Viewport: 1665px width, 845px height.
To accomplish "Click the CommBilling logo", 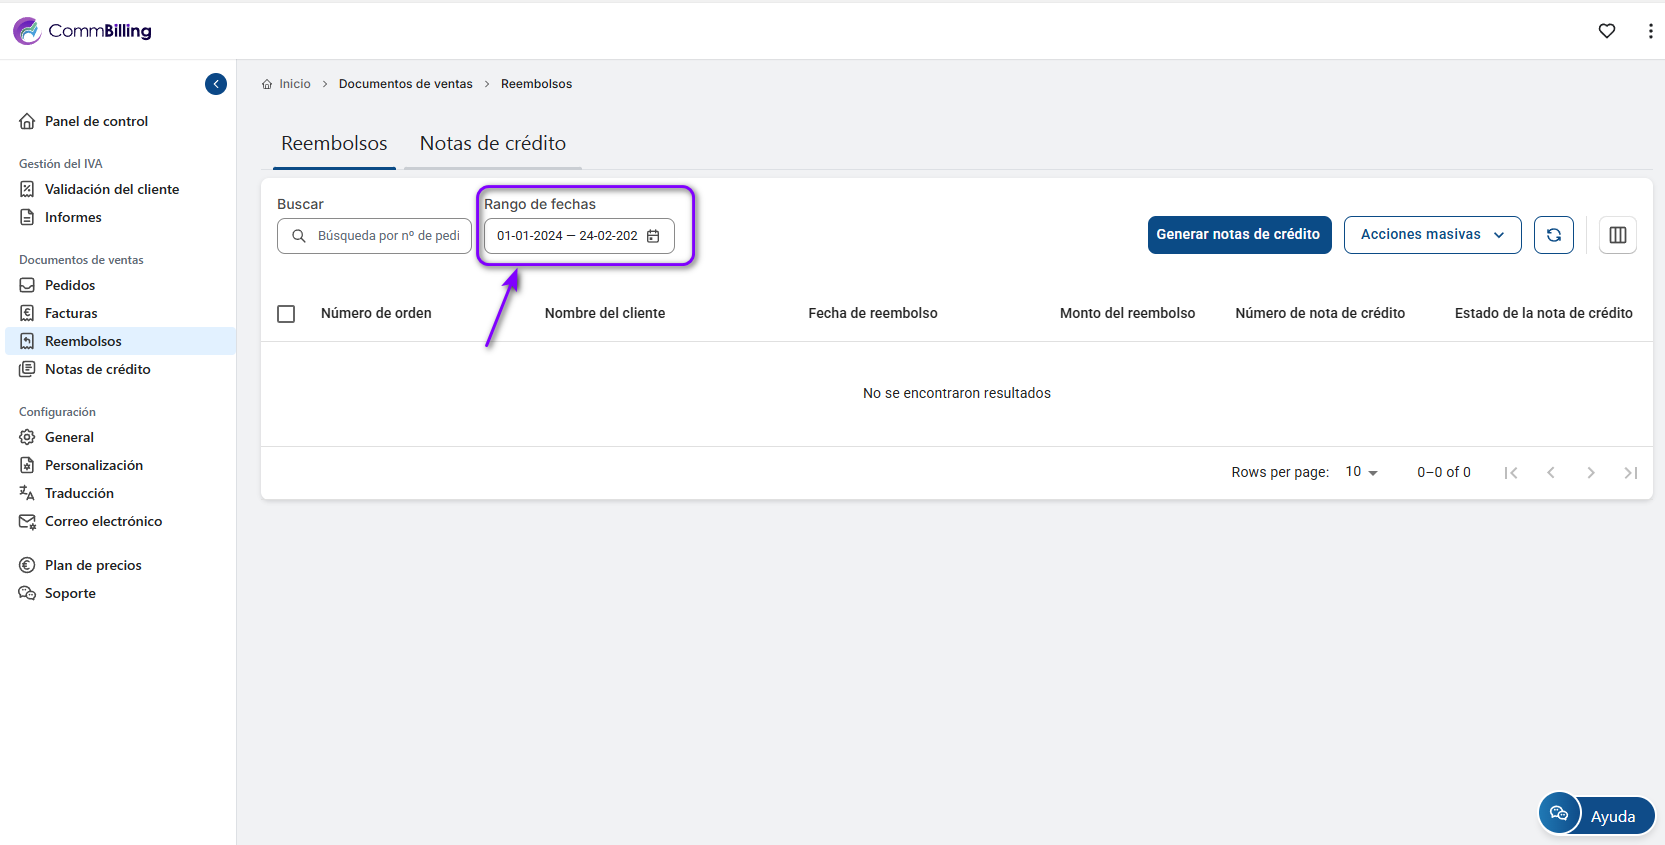I will pos(82,31).
